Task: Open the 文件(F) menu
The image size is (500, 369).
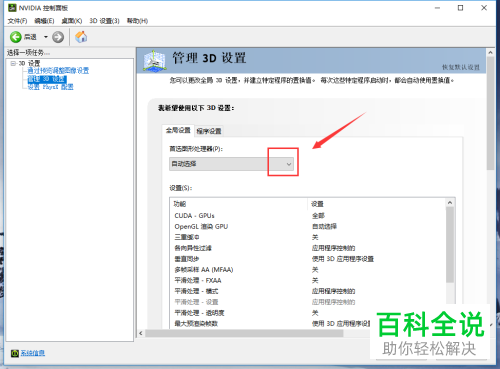Action: click(x=17, y=21)
